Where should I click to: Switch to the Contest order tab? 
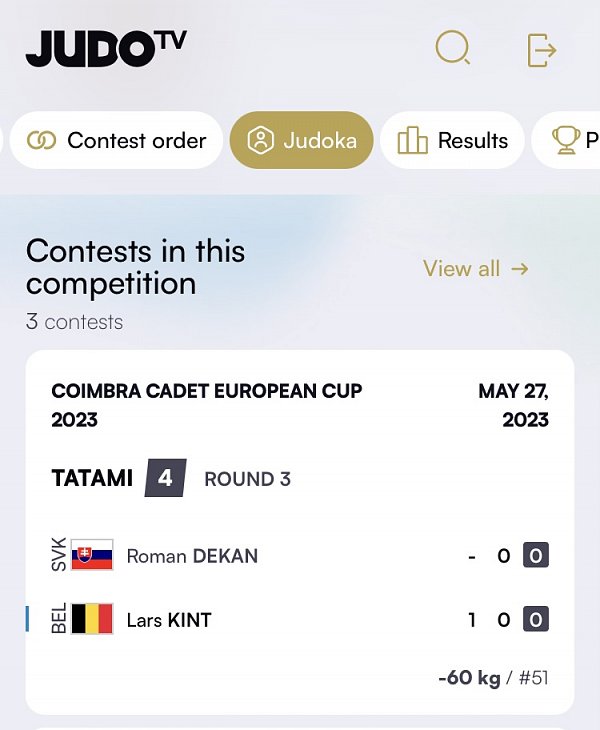click(x=116, y=141)
